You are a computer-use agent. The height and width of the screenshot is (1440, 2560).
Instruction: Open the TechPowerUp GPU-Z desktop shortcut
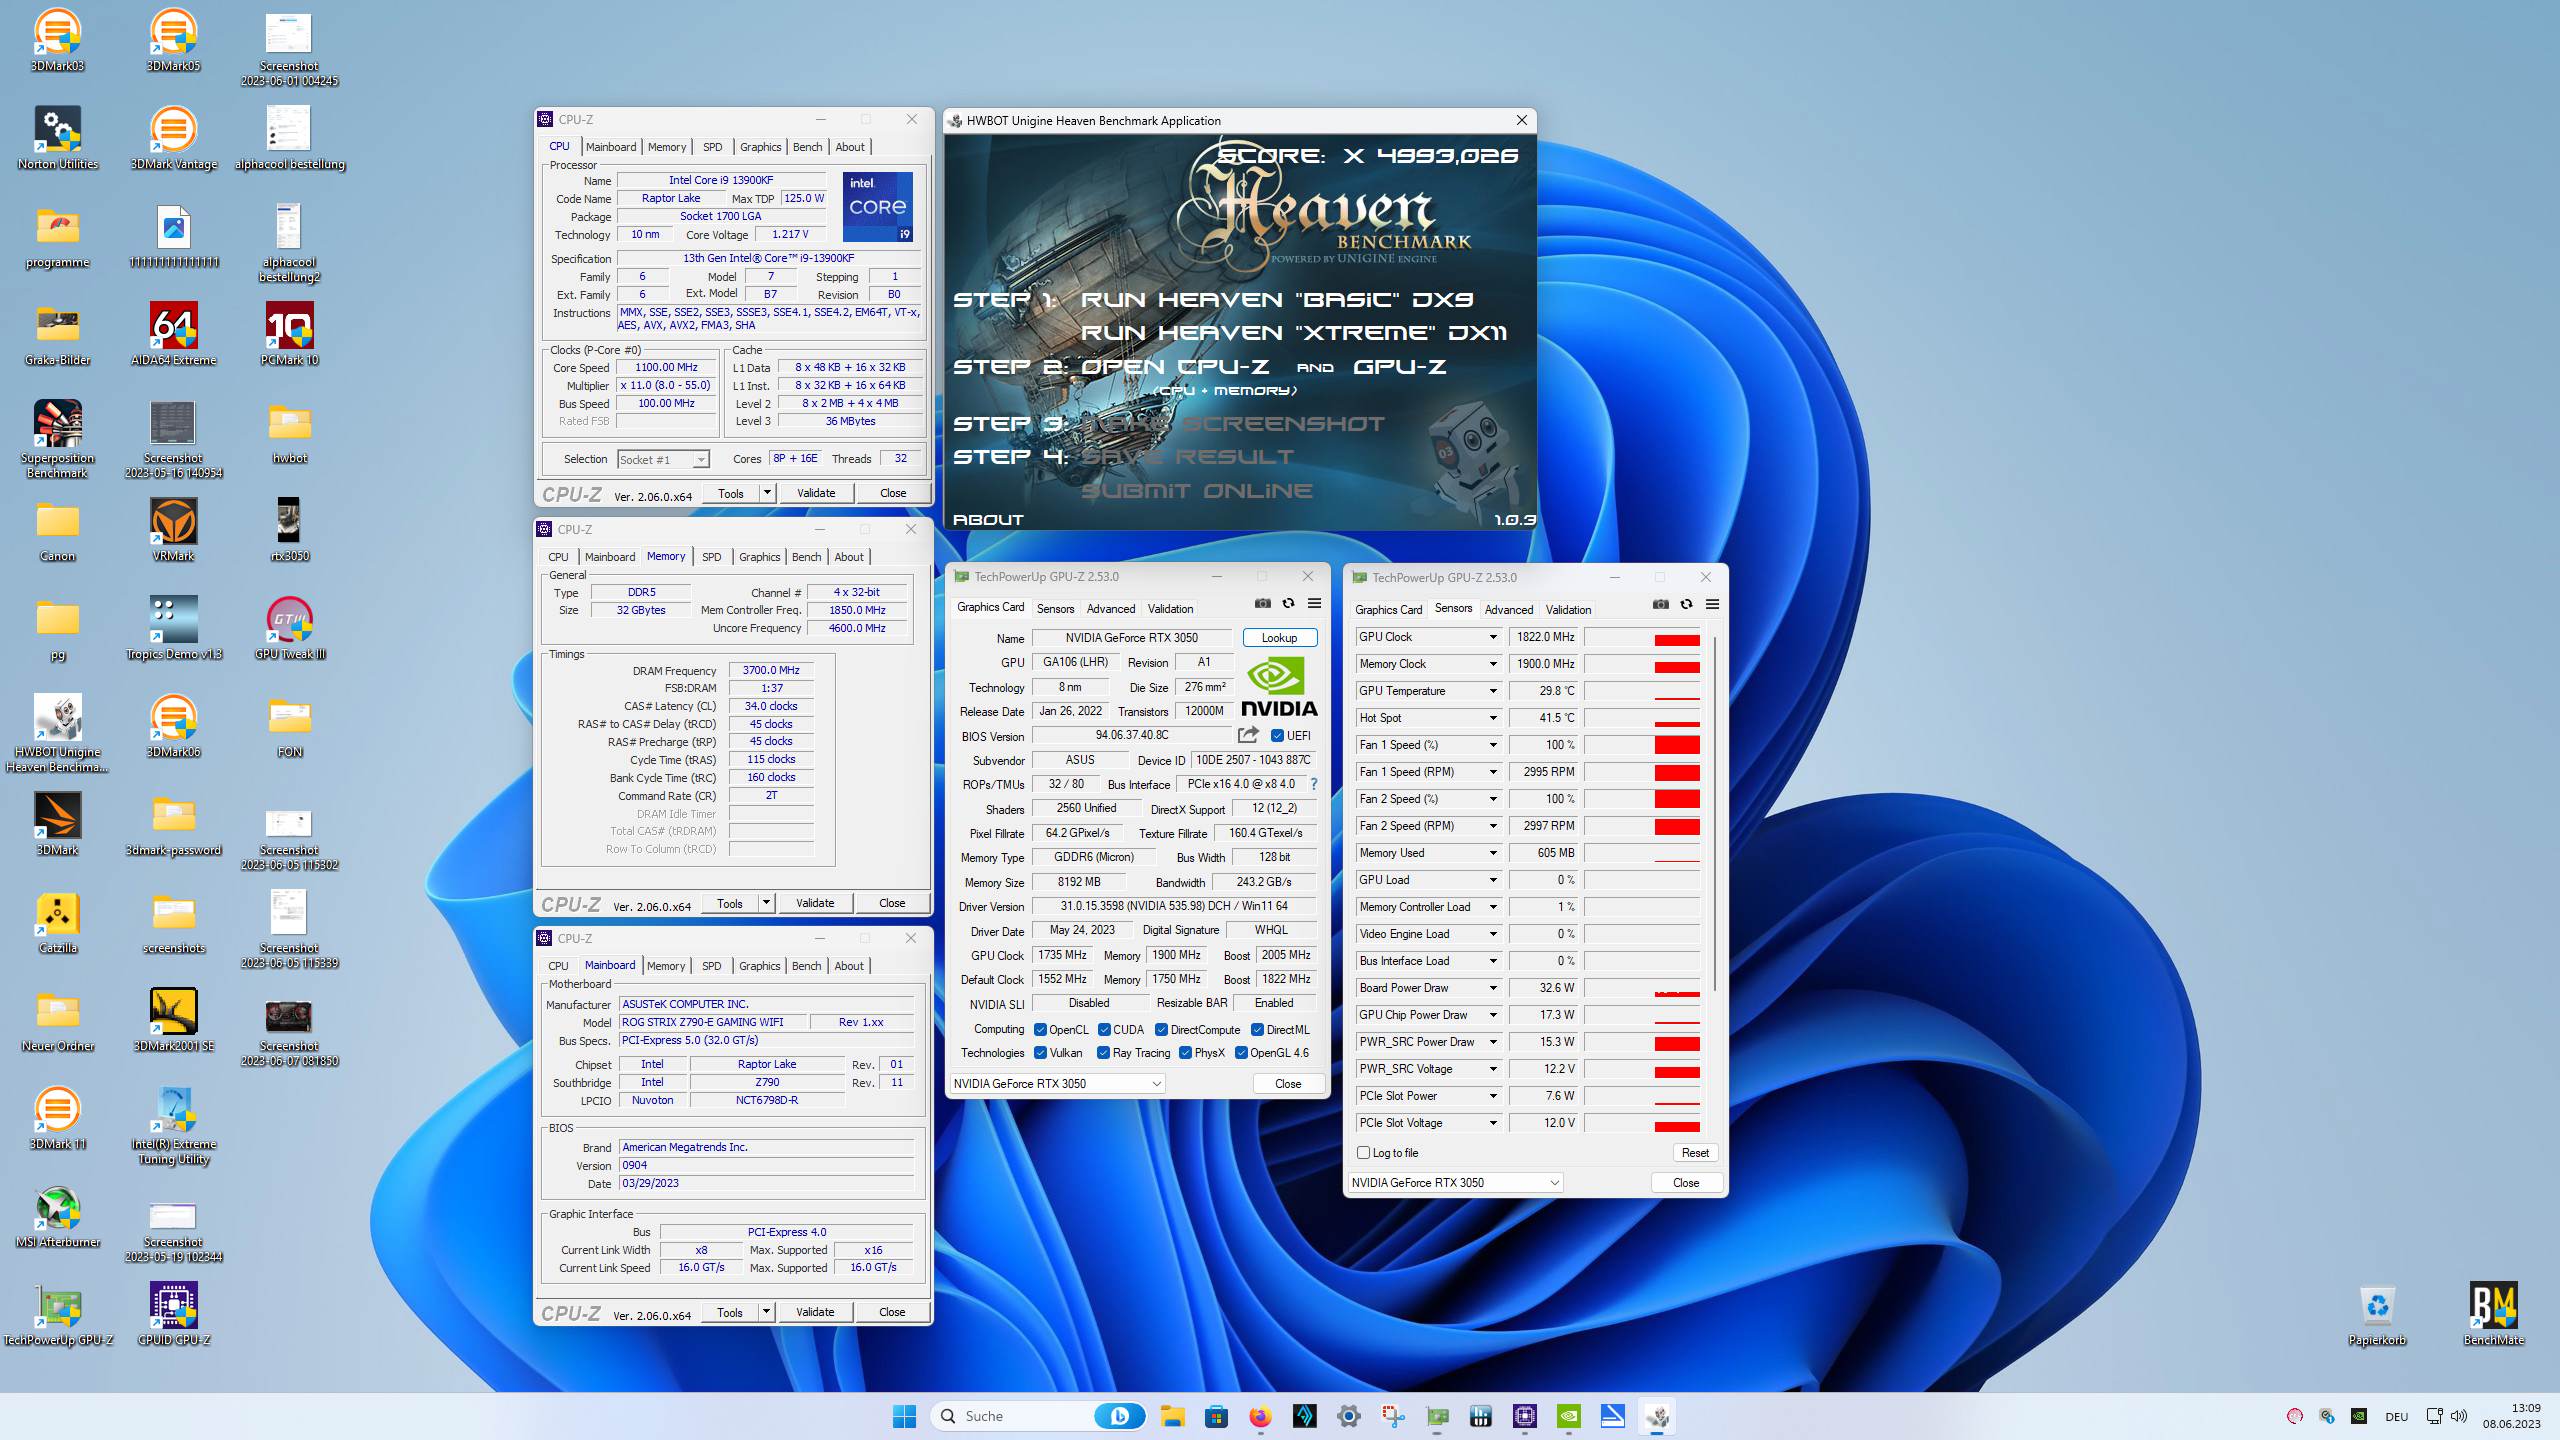tap(57, 1315)
